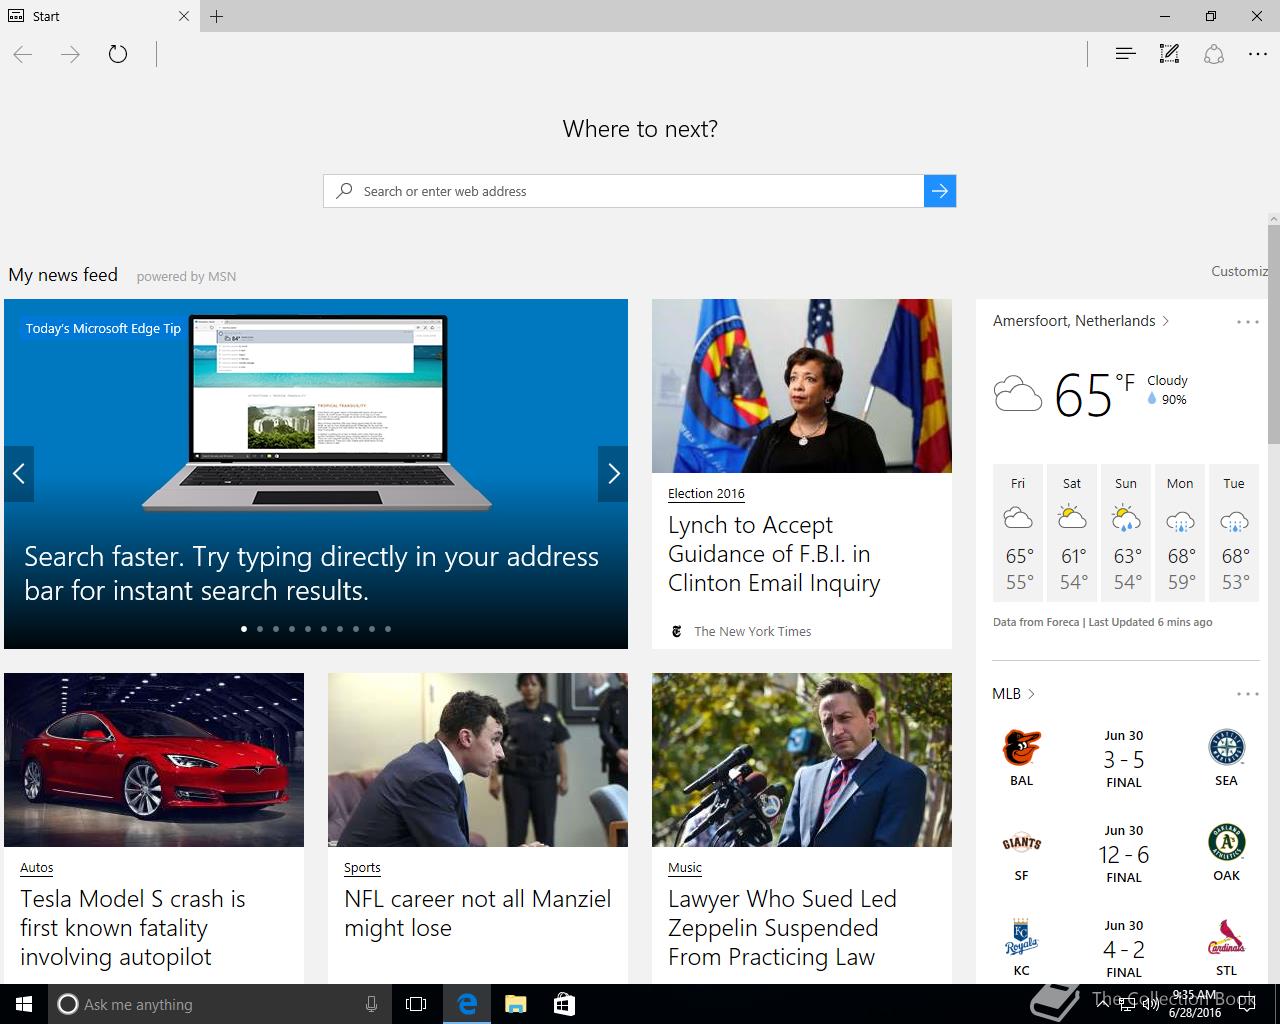Open the Customize link
The image size is (1280, 1024).
click(1240, 271)
